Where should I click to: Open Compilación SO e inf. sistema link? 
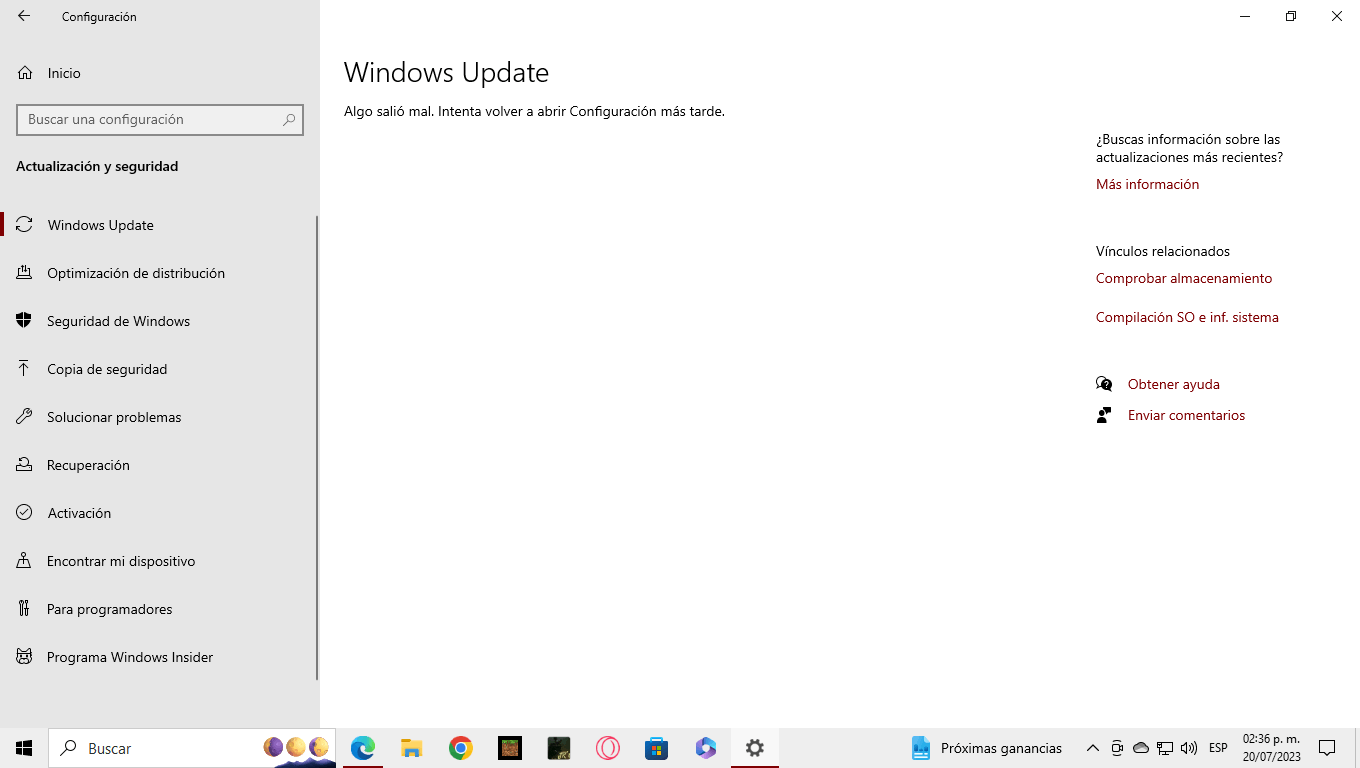(x=1187, y=317)
